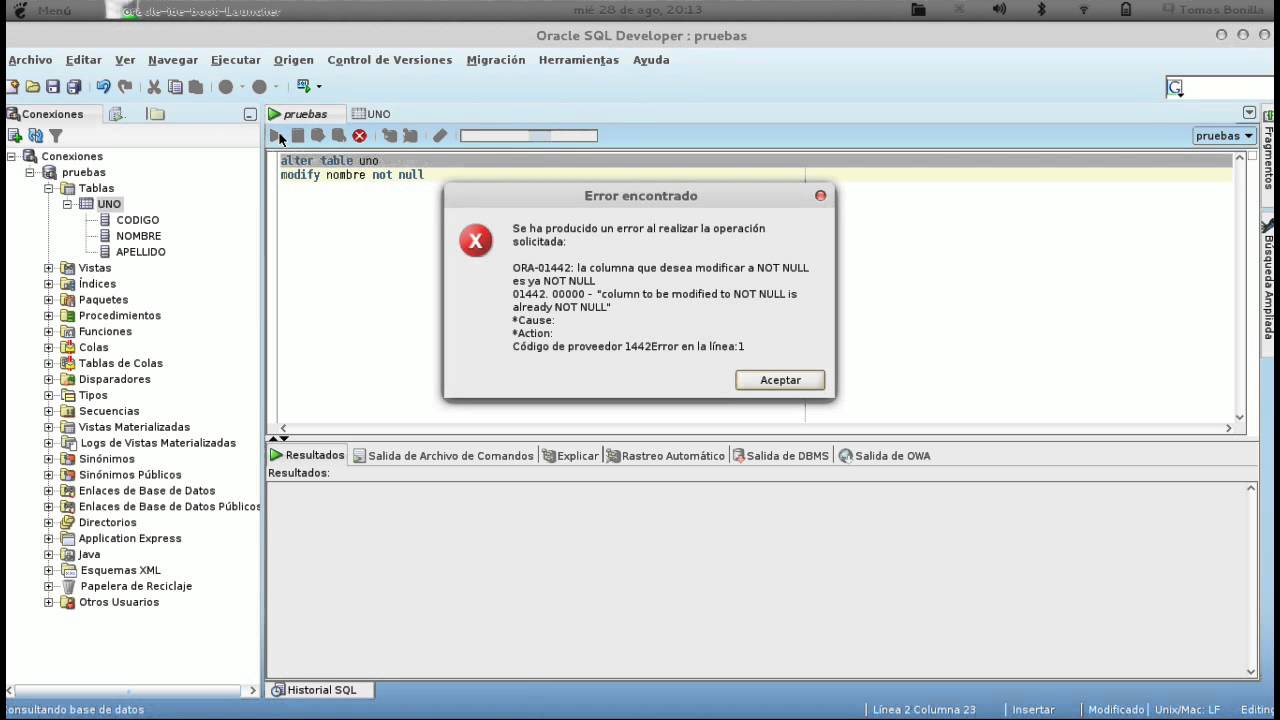
Task: Select Papelera de Reciclaje in the tree
Action: tap(136, 586)
